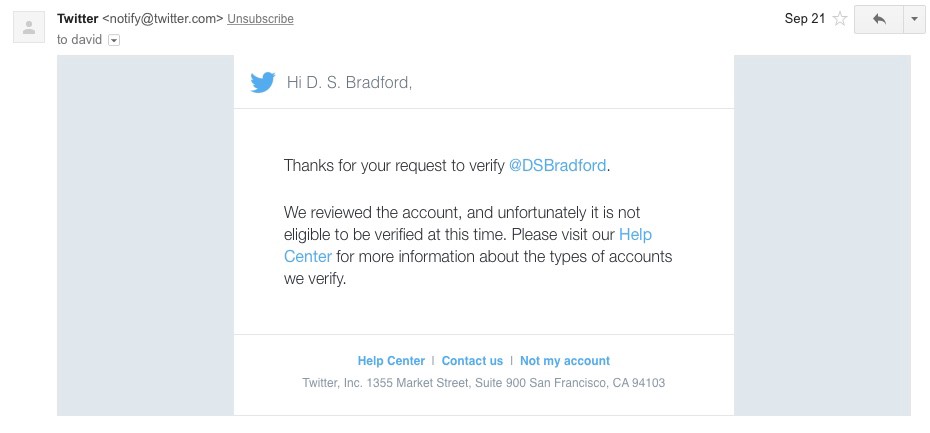
Task: Click the Twitter bird logo
Action: point(263,82)
